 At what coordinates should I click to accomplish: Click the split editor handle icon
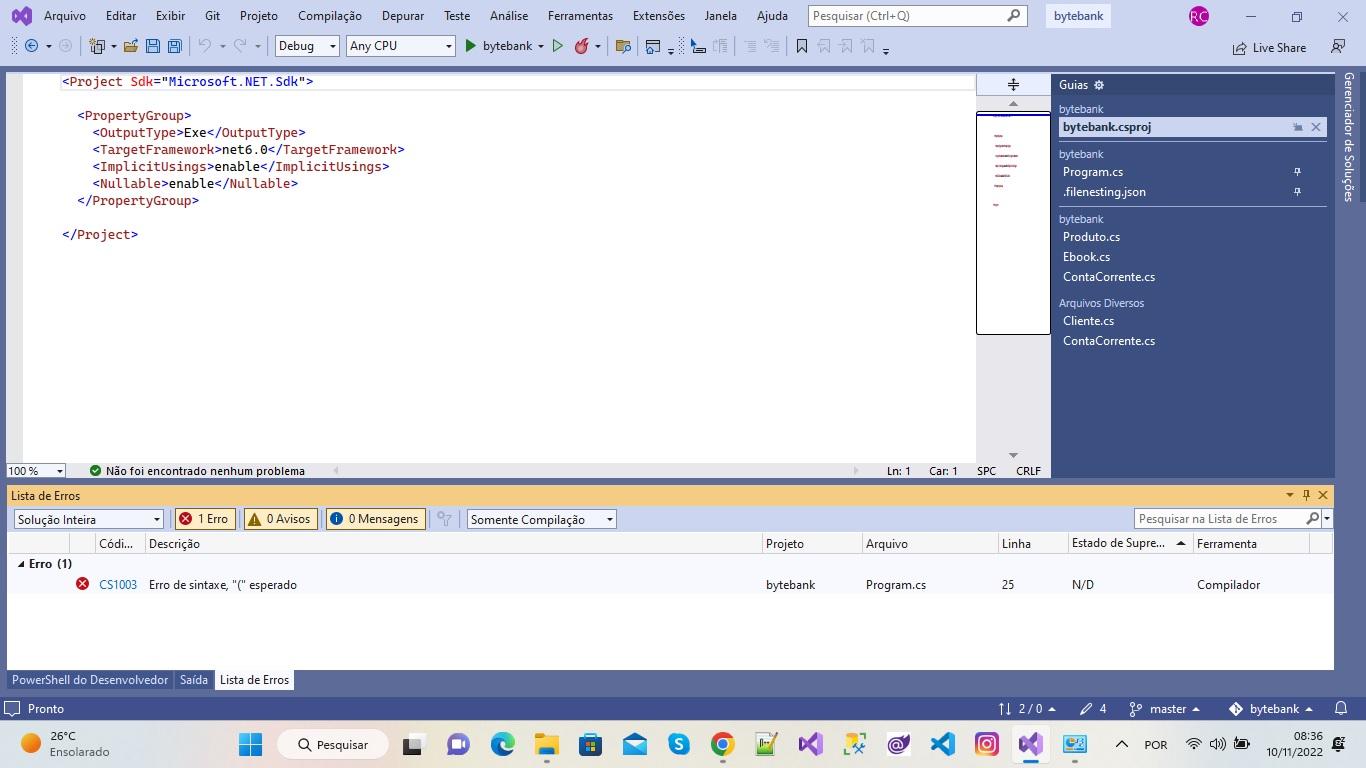pyautogui.click(x=1013, y=85)
